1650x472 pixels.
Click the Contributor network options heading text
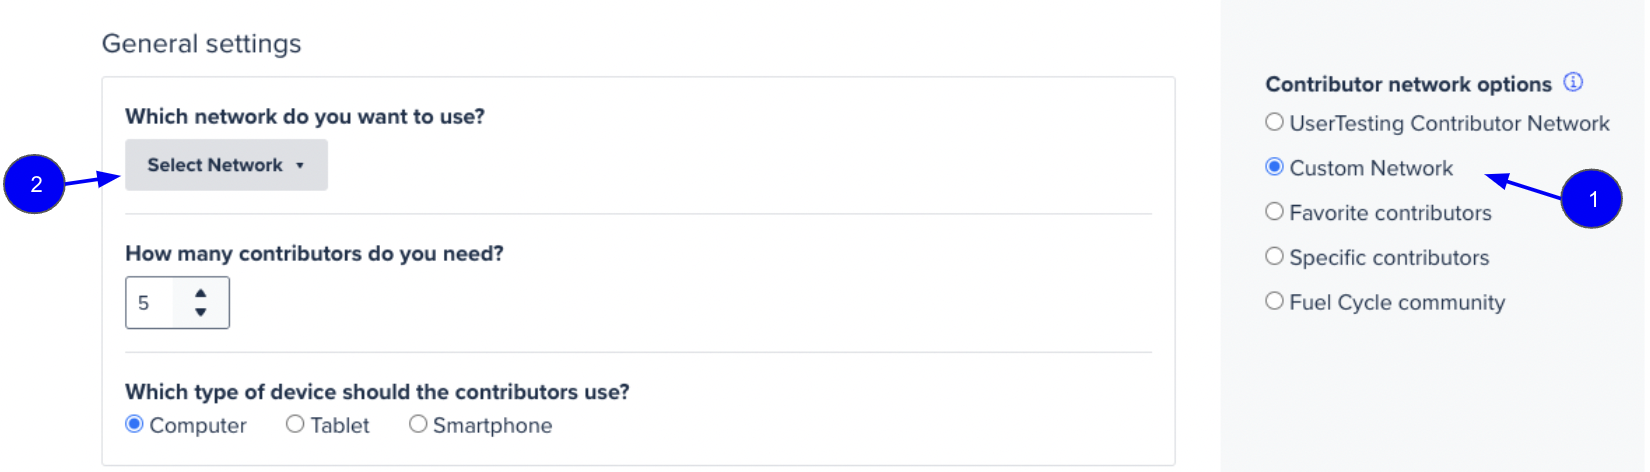(x=1408, y=84)
